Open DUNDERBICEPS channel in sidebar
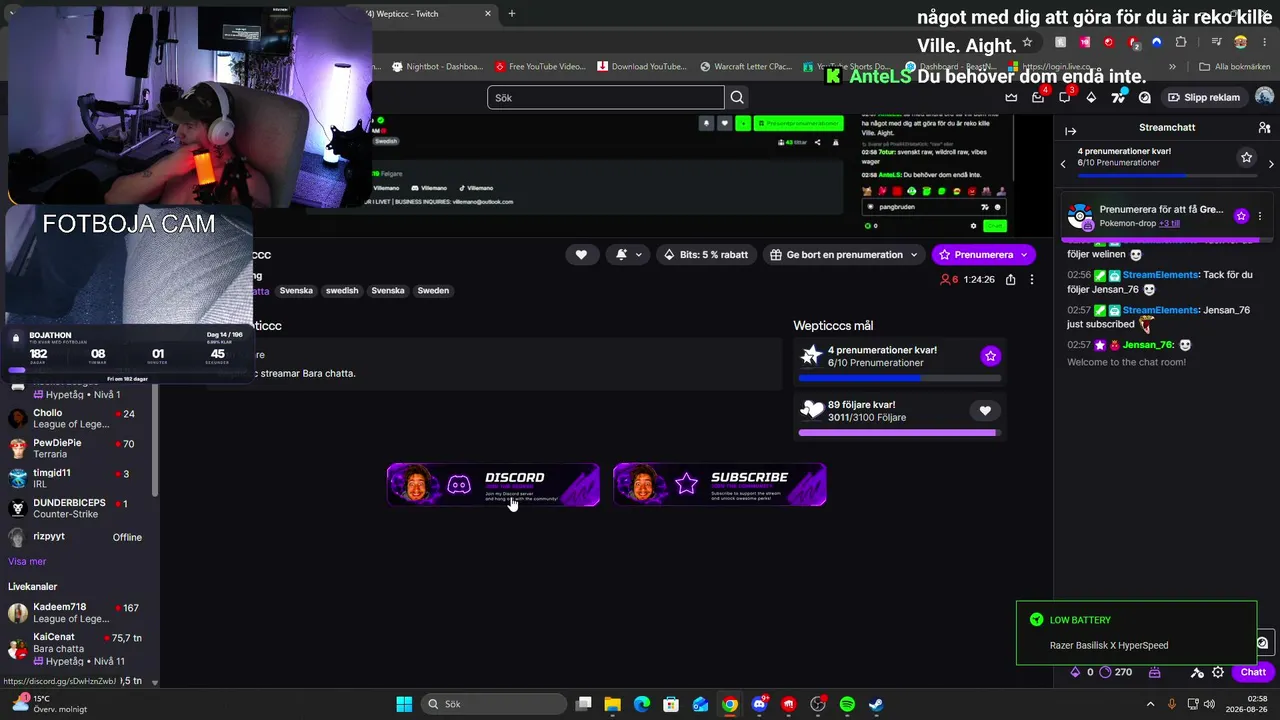Image resolution: width=1280 pixels, height=720 pixels. click(76, 509)
